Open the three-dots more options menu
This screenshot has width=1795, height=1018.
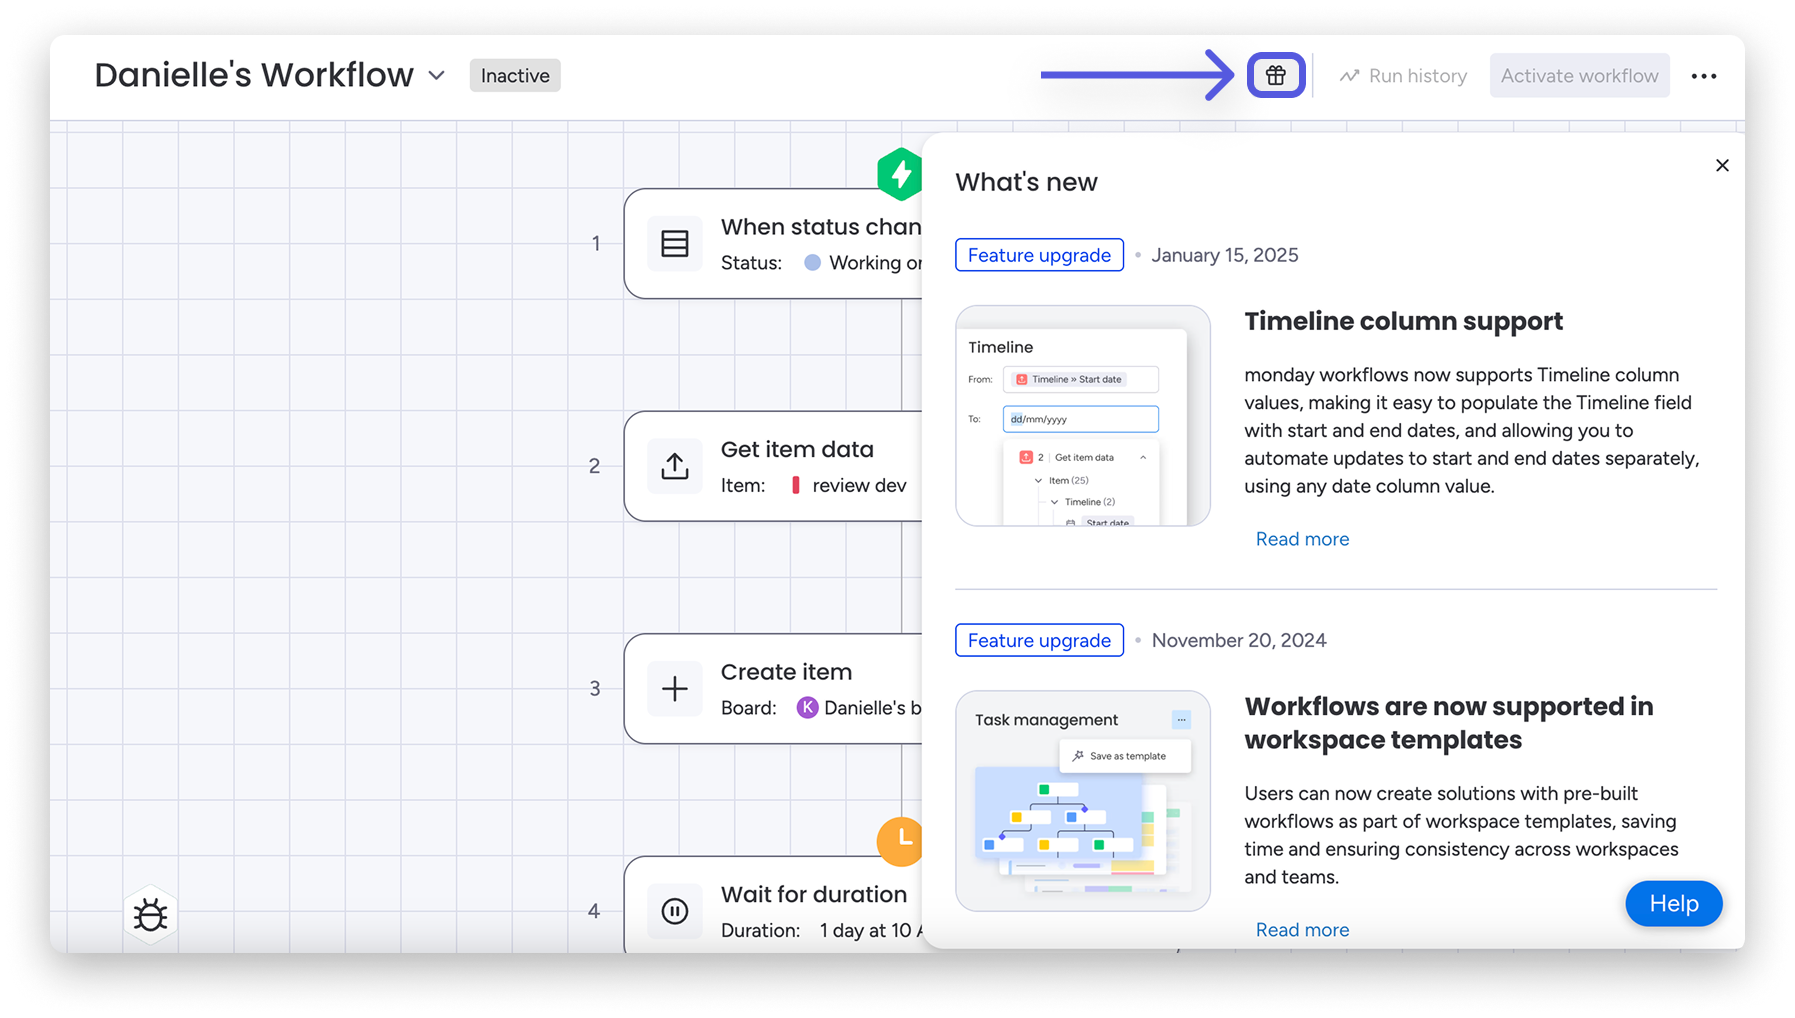pos(1704,76)
